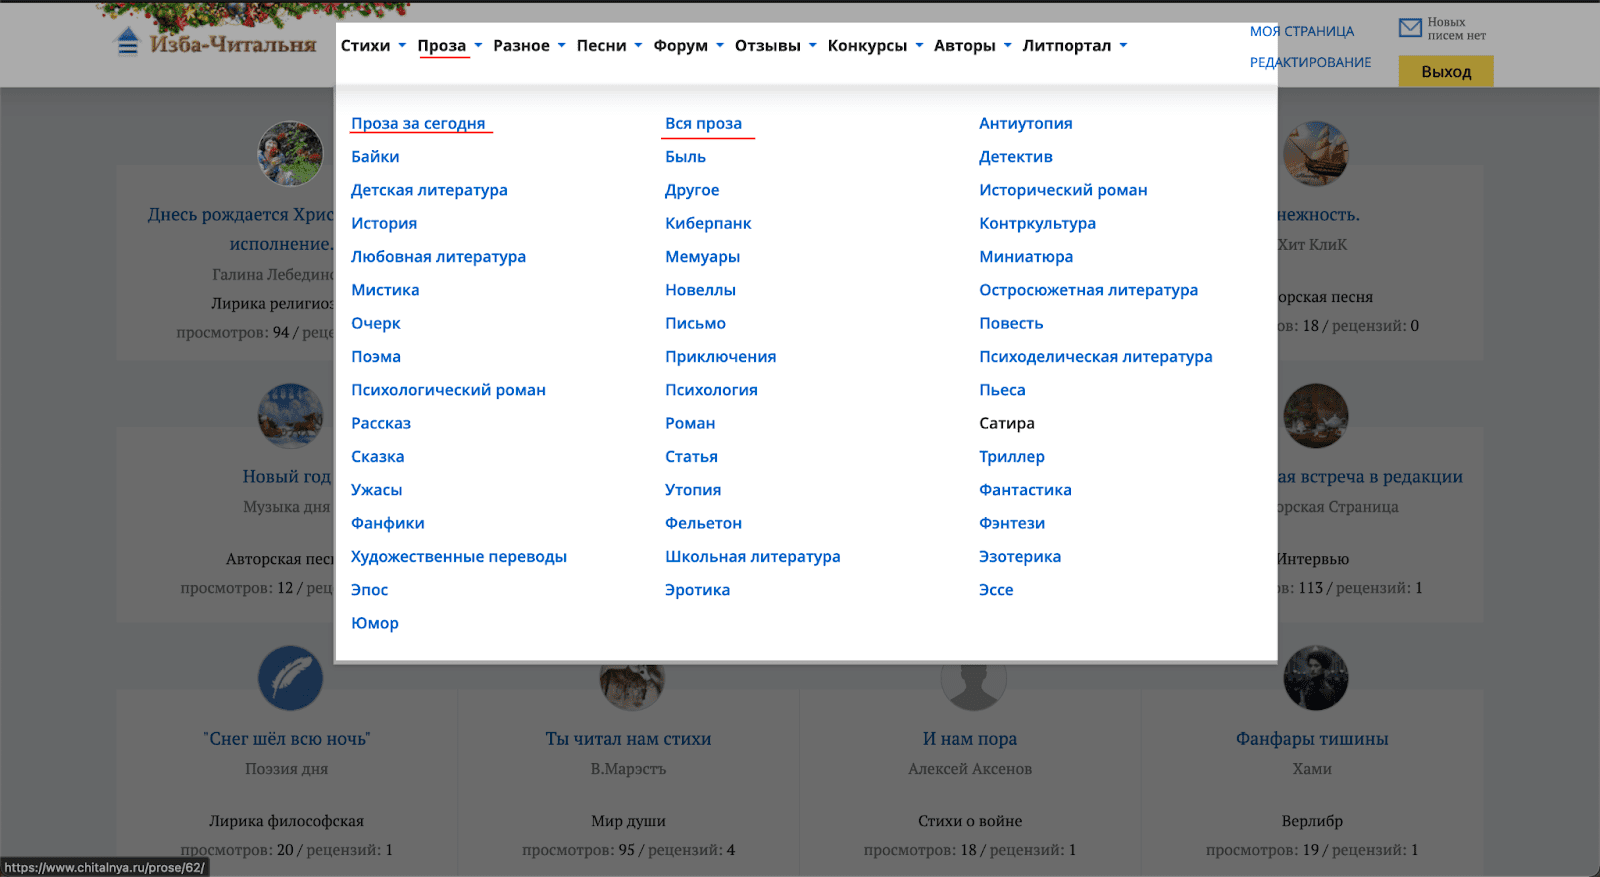Open the Фантастика category
This screenshot has width=1600, height=877.
[1025, 490]
